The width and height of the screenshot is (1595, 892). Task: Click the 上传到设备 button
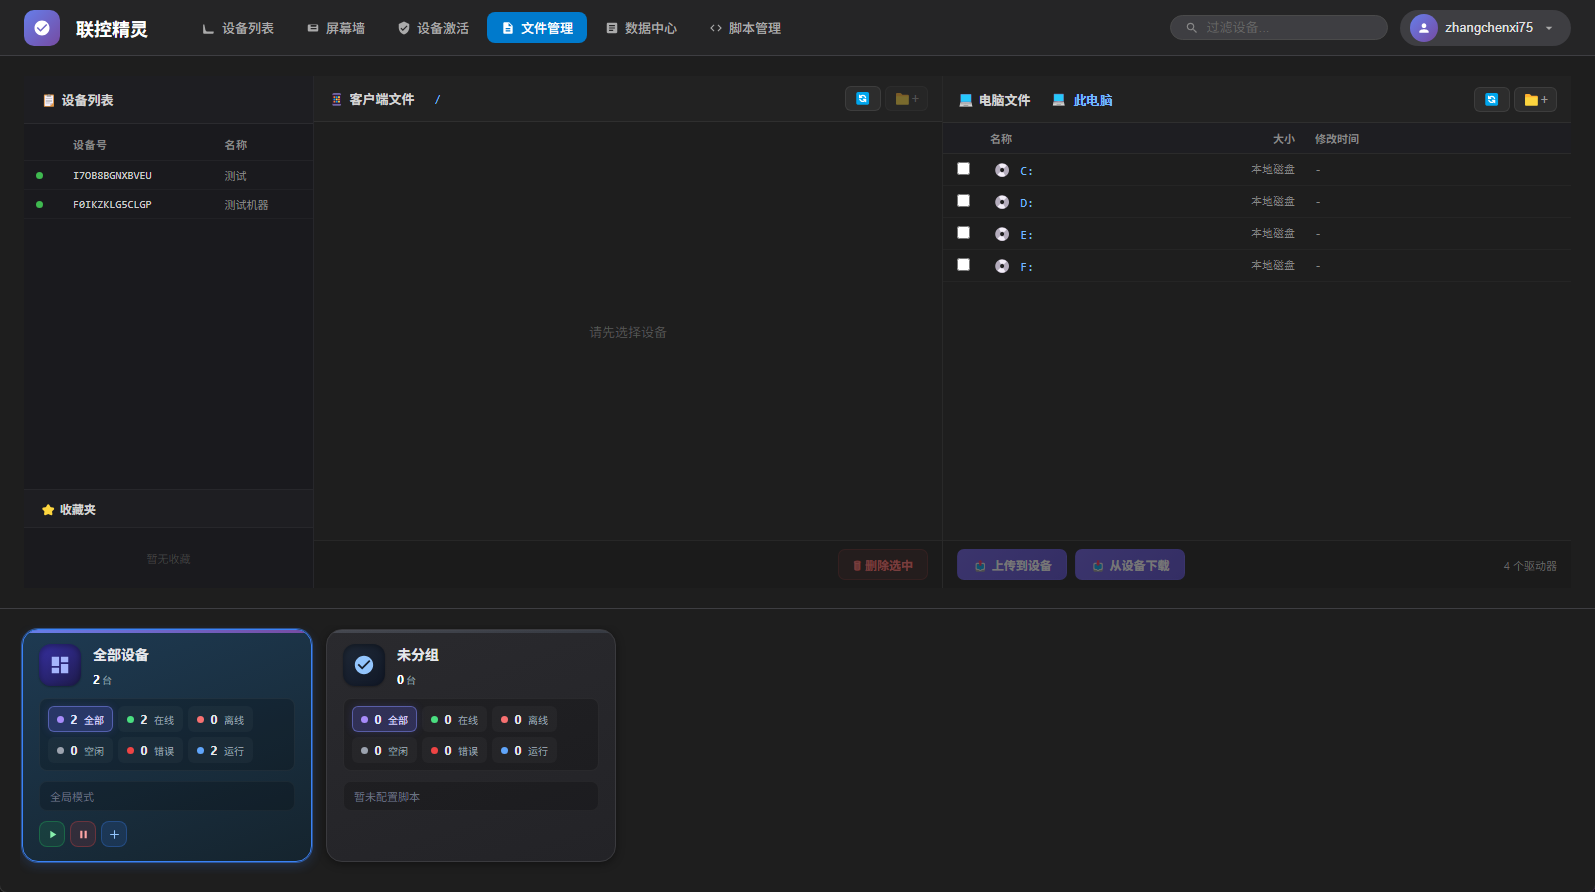(1012, 565)
